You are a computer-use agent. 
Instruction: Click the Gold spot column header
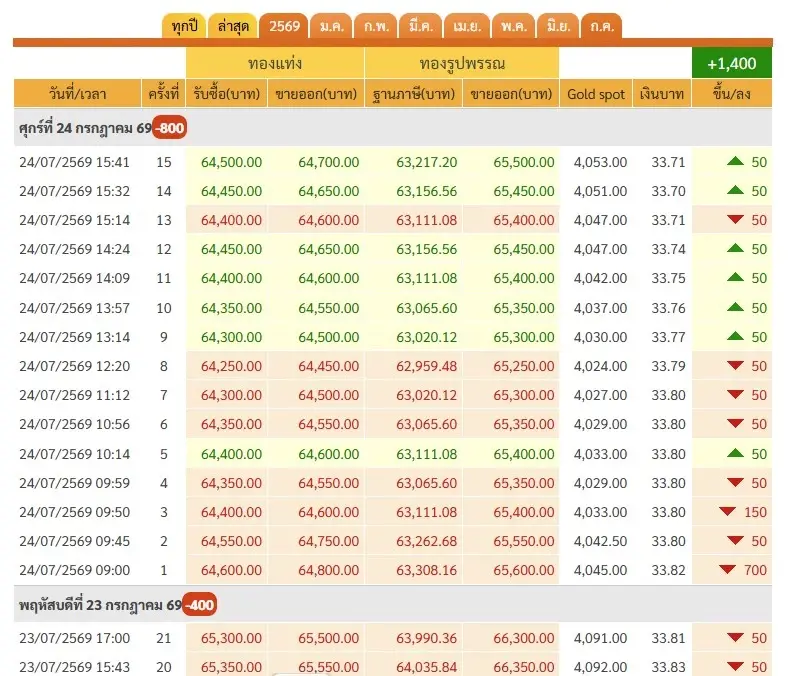(596, 94)
